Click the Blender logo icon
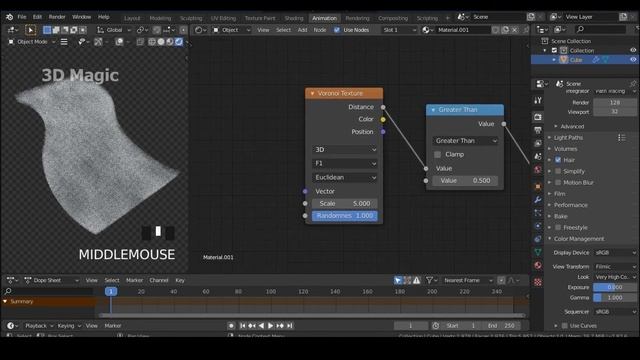The height and width of the screenshot is (360, 640). click(9, 17)
